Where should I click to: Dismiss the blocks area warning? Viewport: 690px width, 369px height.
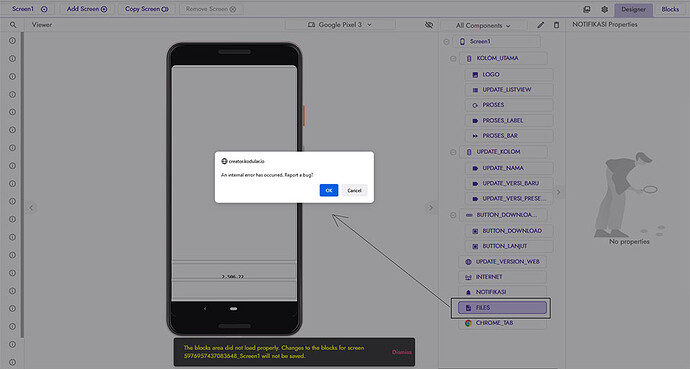click(401, 352)
